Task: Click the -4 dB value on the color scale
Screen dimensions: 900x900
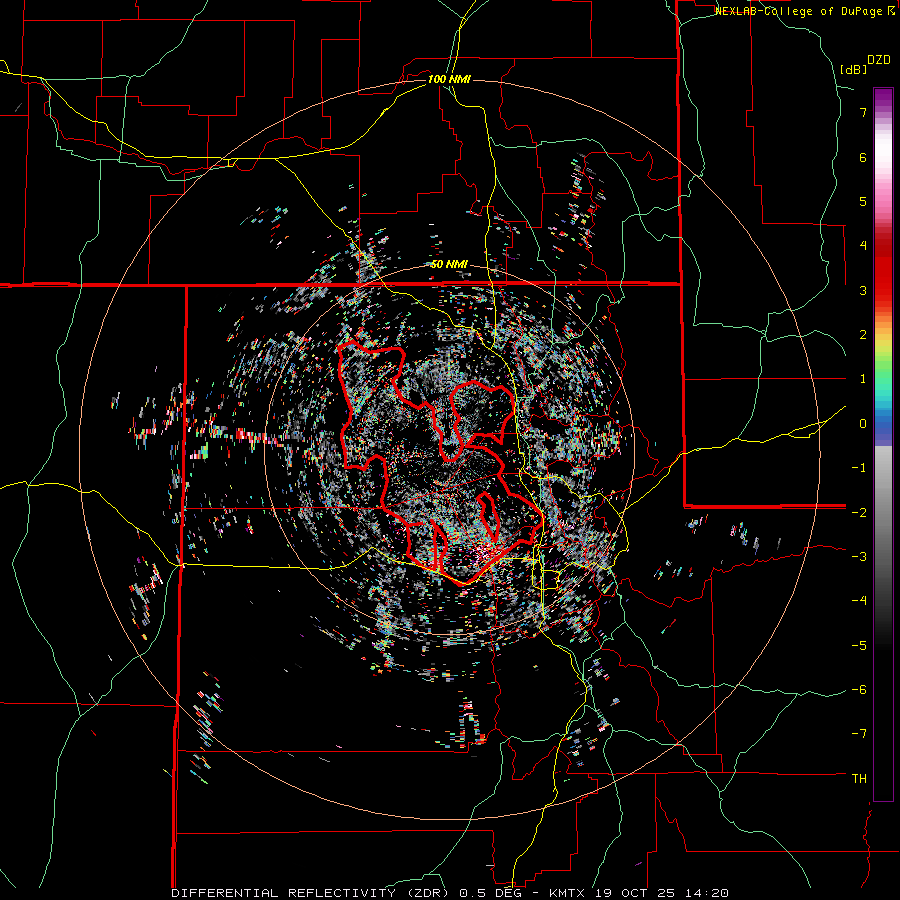Action: (x=859, y=601)
